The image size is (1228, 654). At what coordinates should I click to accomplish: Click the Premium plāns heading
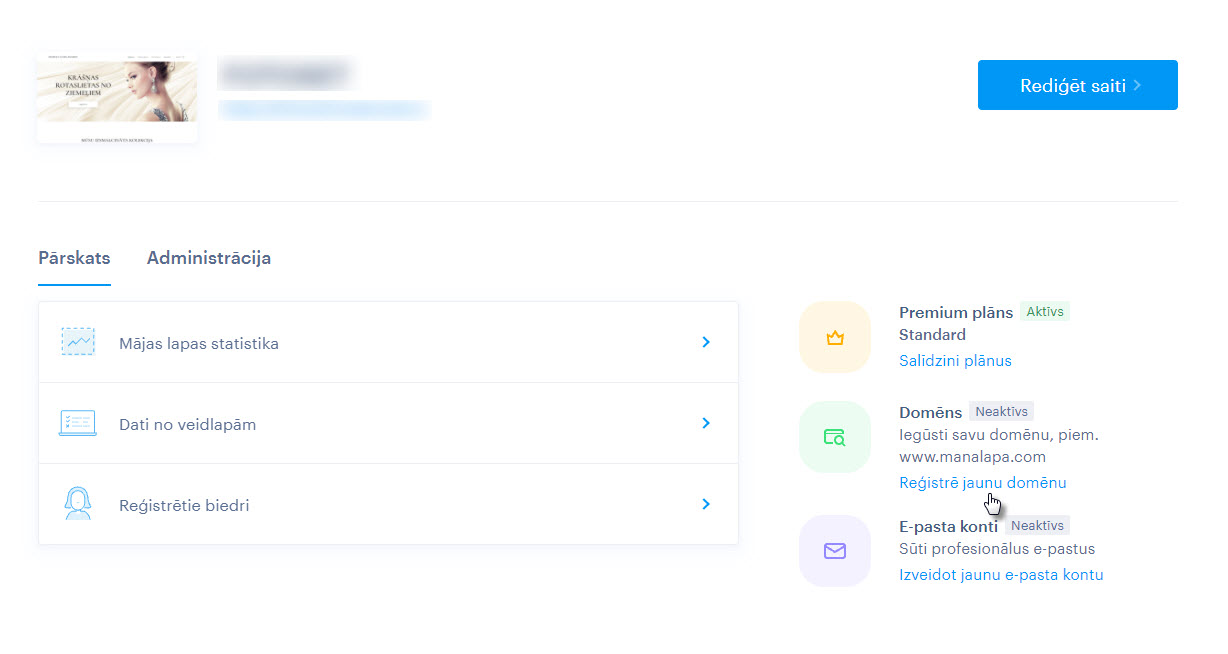tap(956, 312)
